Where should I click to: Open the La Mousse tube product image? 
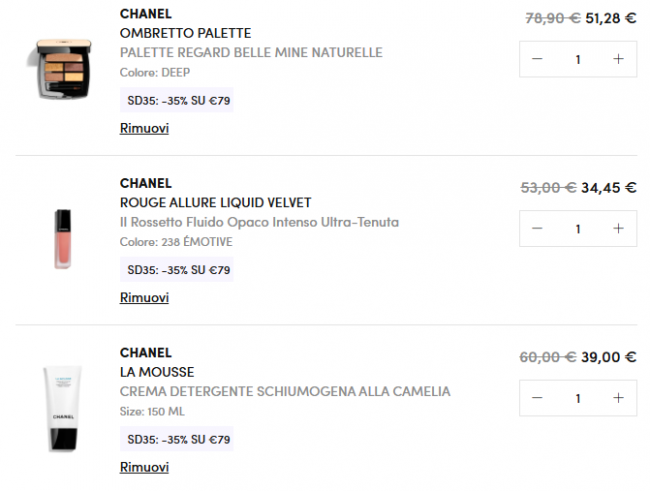click(62, 408)
